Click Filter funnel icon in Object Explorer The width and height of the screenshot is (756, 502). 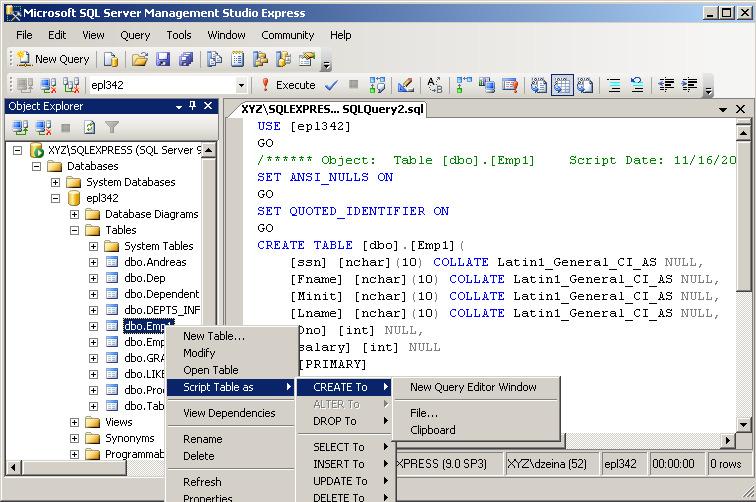click(x=112, y=128)
